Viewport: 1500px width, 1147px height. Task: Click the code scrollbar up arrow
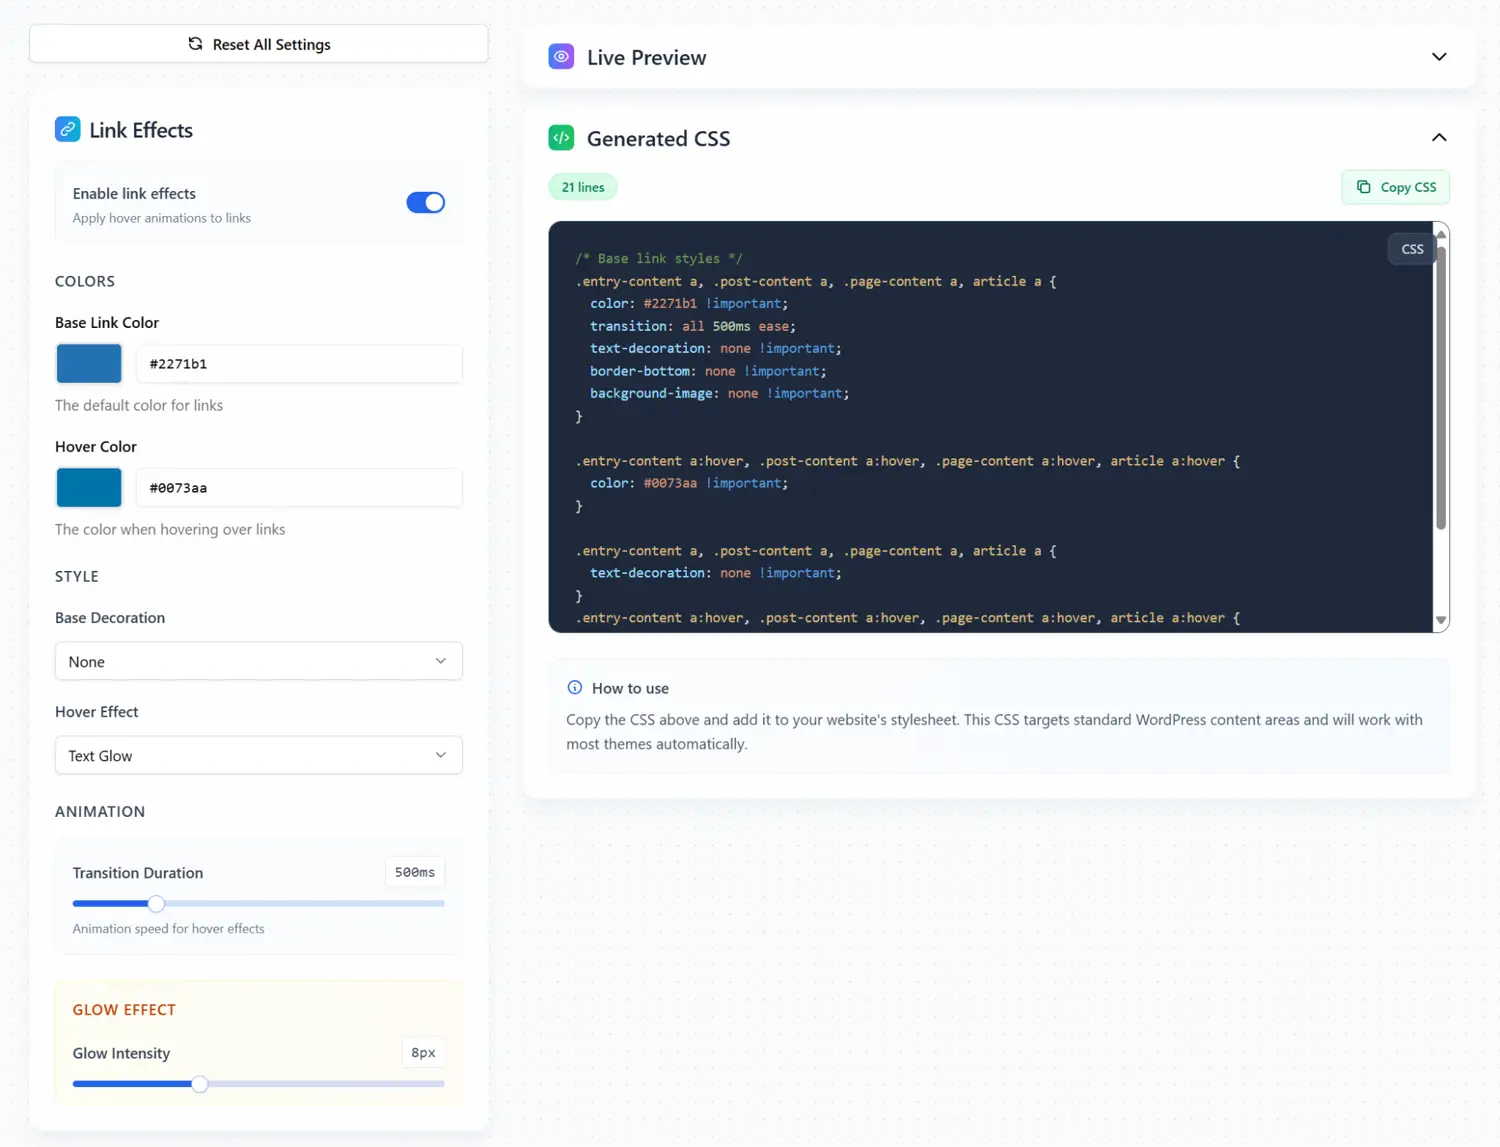pyautogui.click(x=1441, y=233)
